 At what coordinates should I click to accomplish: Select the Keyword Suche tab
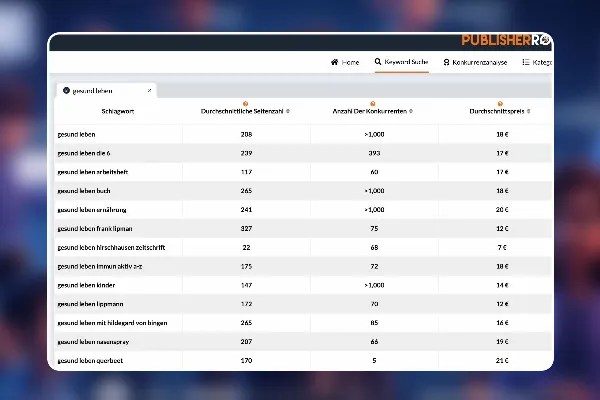[401, 62]
